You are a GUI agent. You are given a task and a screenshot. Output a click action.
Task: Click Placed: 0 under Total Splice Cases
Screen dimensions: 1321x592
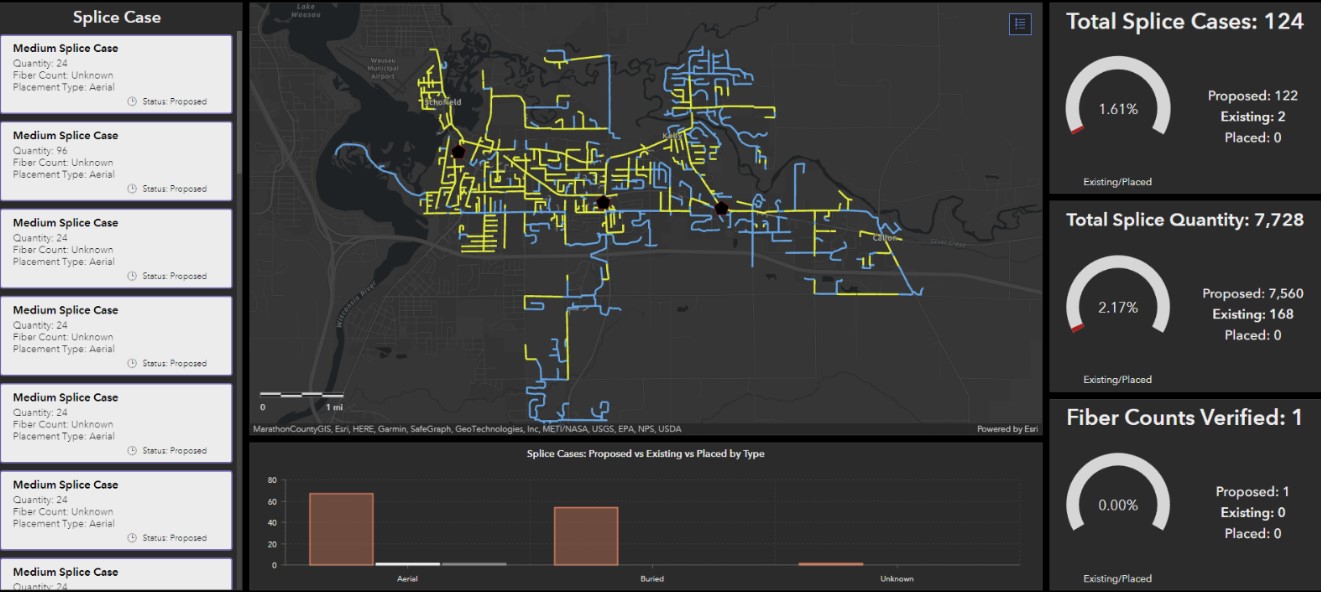coord(1253,138)
